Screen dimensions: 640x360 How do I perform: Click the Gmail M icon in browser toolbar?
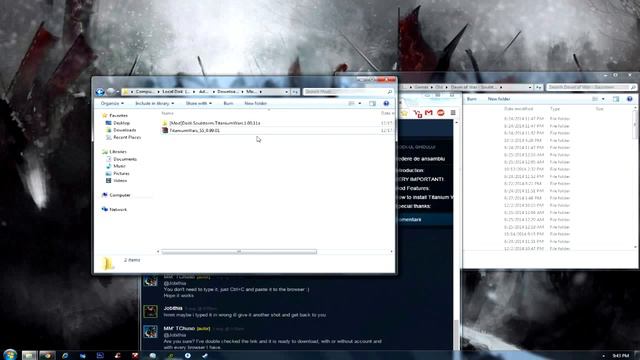[429, 113]
